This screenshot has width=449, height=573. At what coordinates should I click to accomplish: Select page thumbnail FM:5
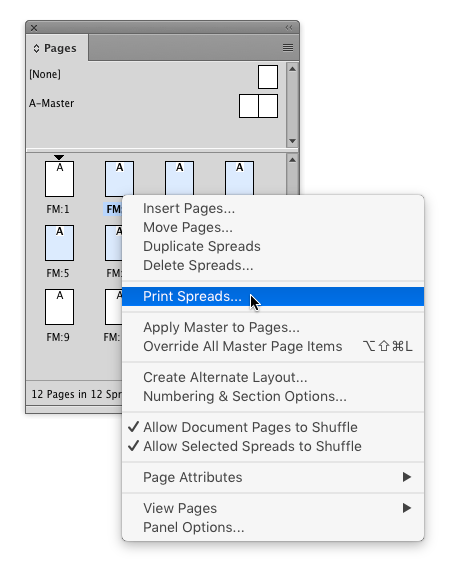(59, 243)
